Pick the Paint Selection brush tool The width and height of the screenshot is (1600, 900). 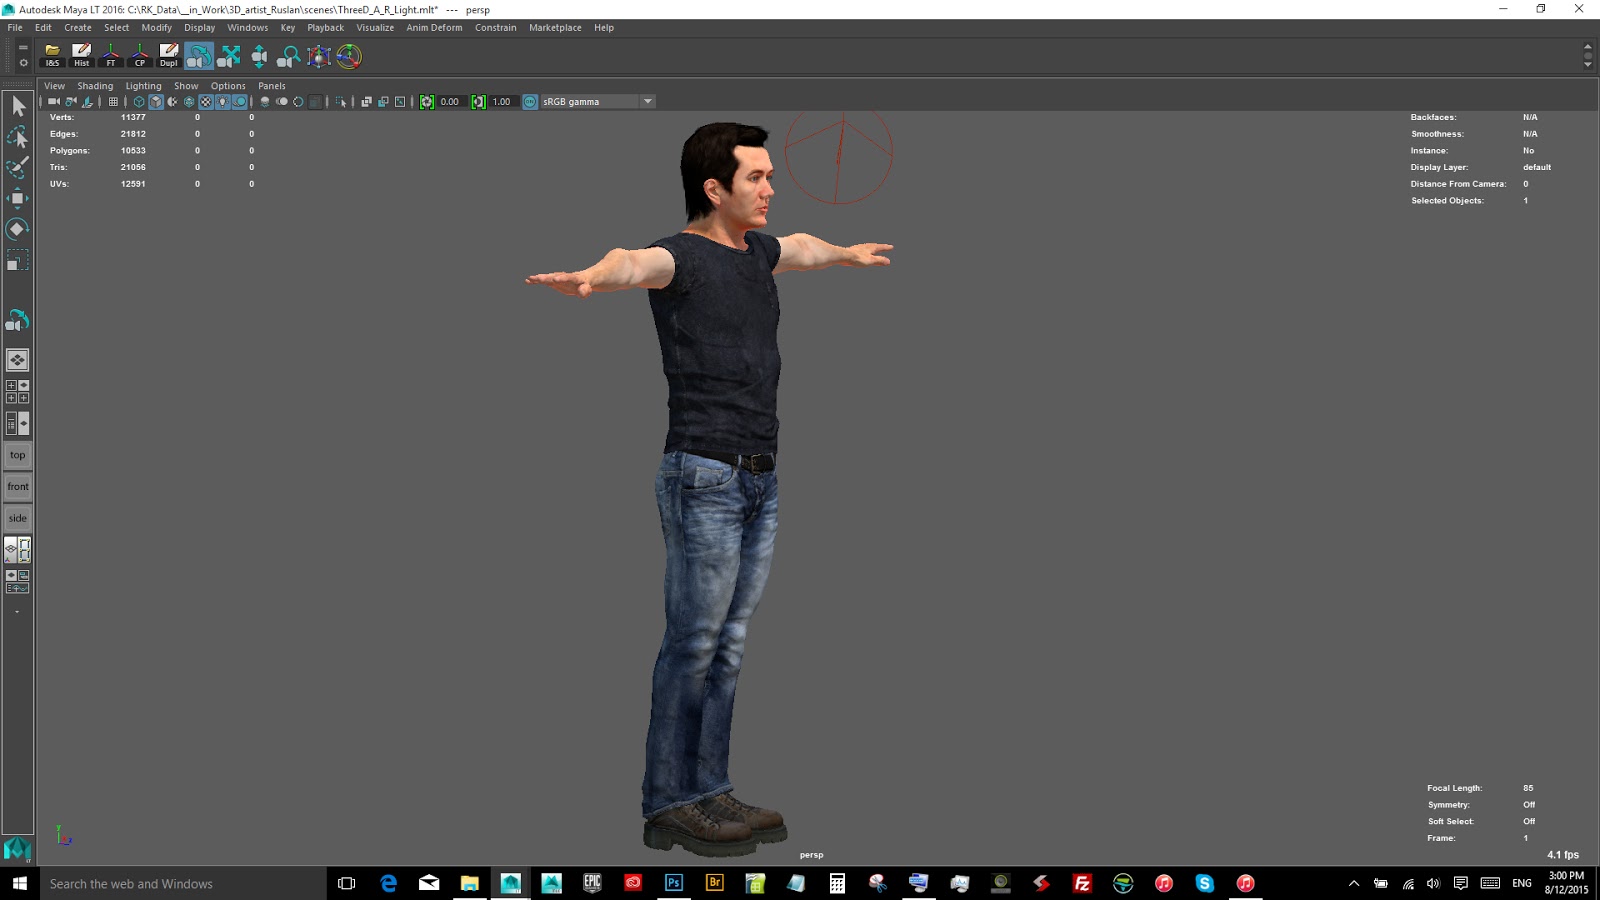[x=18, y=168]
